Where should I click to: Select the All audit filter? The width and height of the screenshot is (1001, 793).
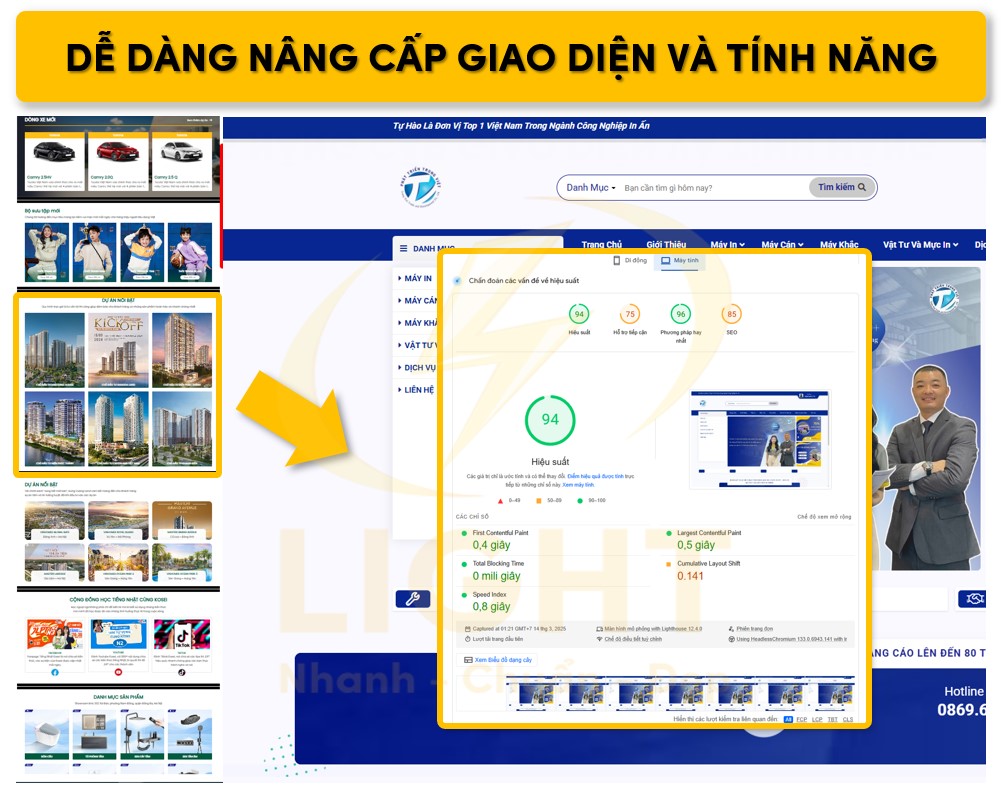coord(788,719)
